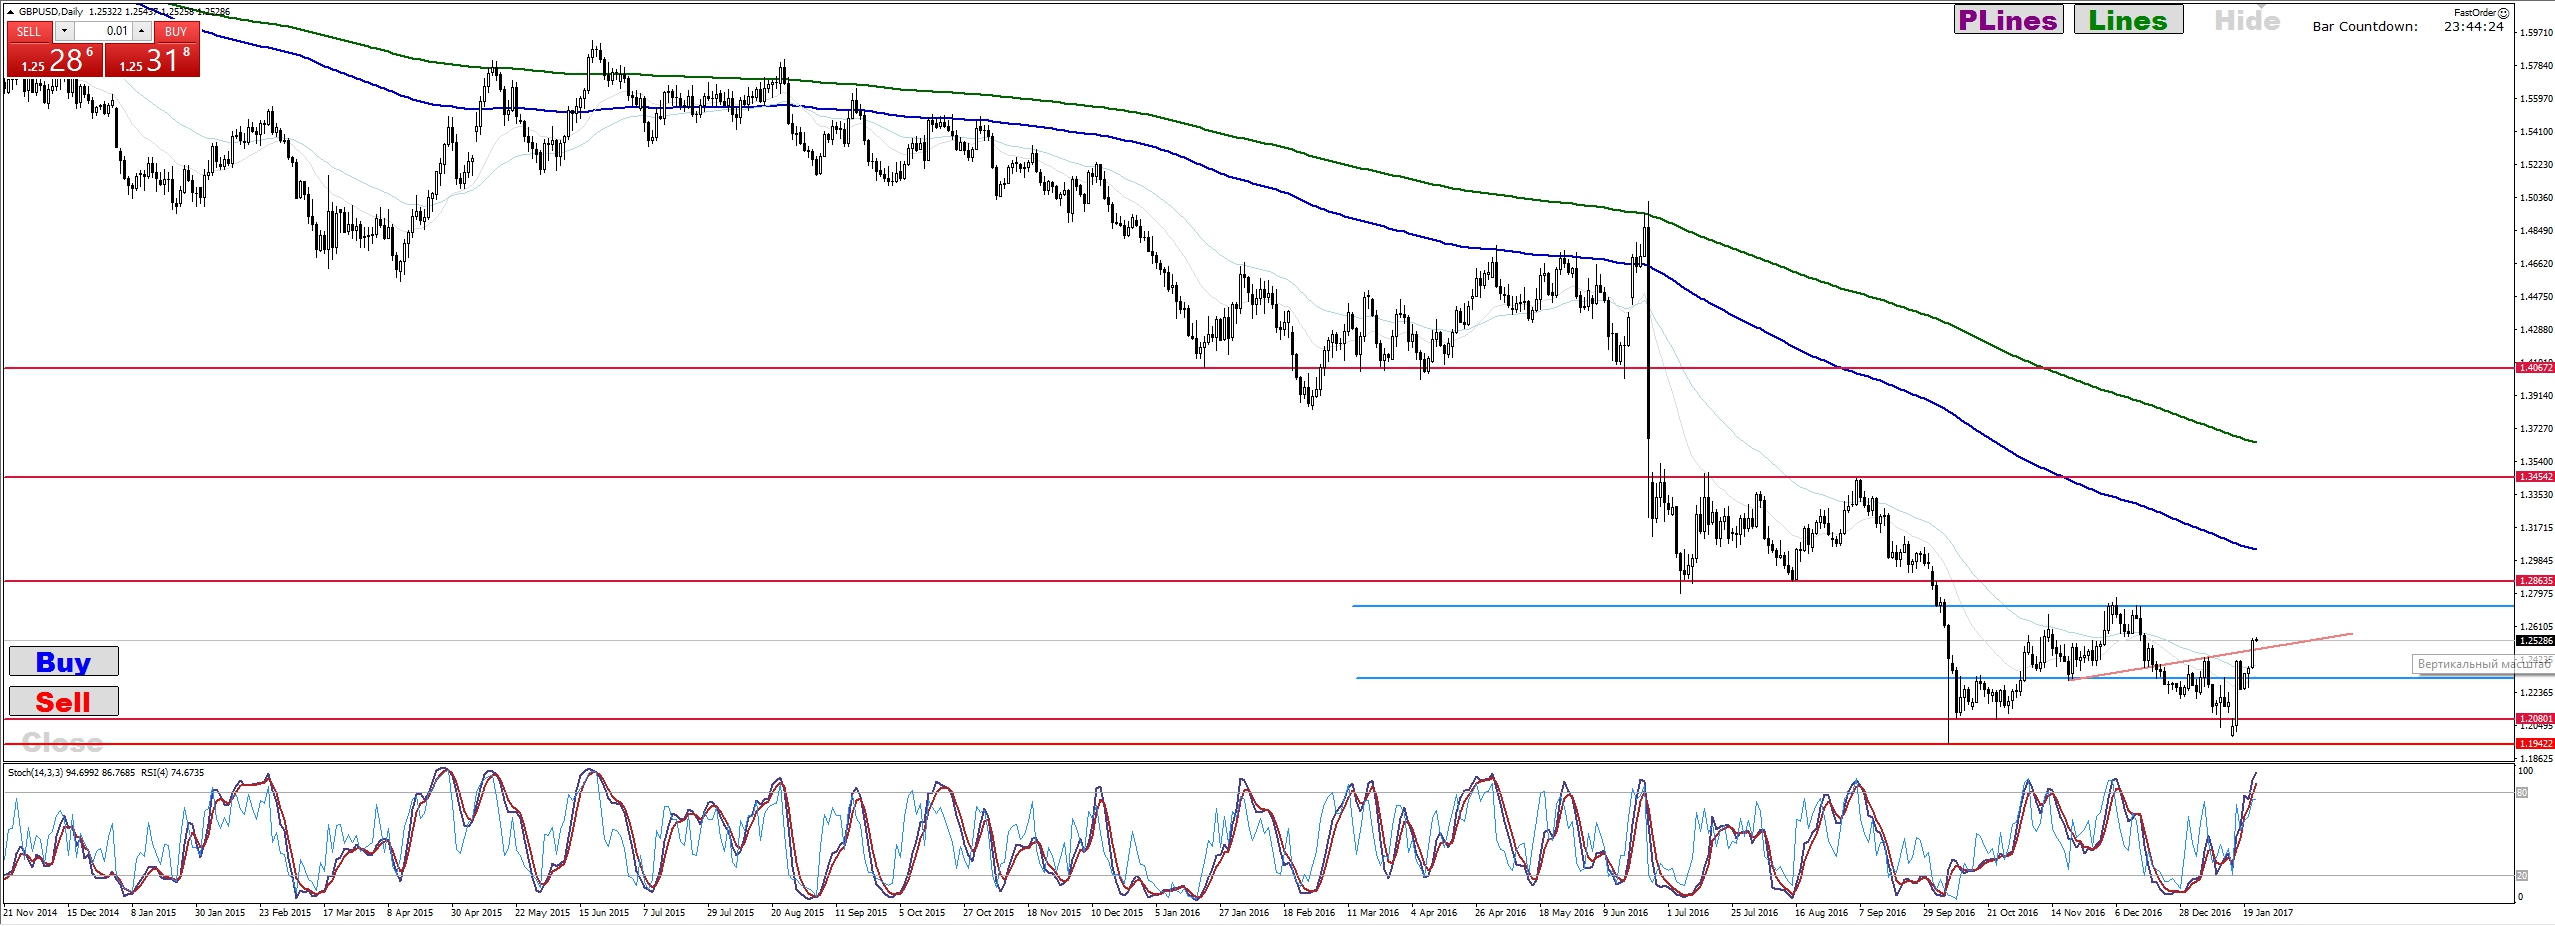The width and height of the screenshot is (2555, 926).
Task: Click the blue Buy button on chart
Action: pyautogui.click(x=63, y=662)
